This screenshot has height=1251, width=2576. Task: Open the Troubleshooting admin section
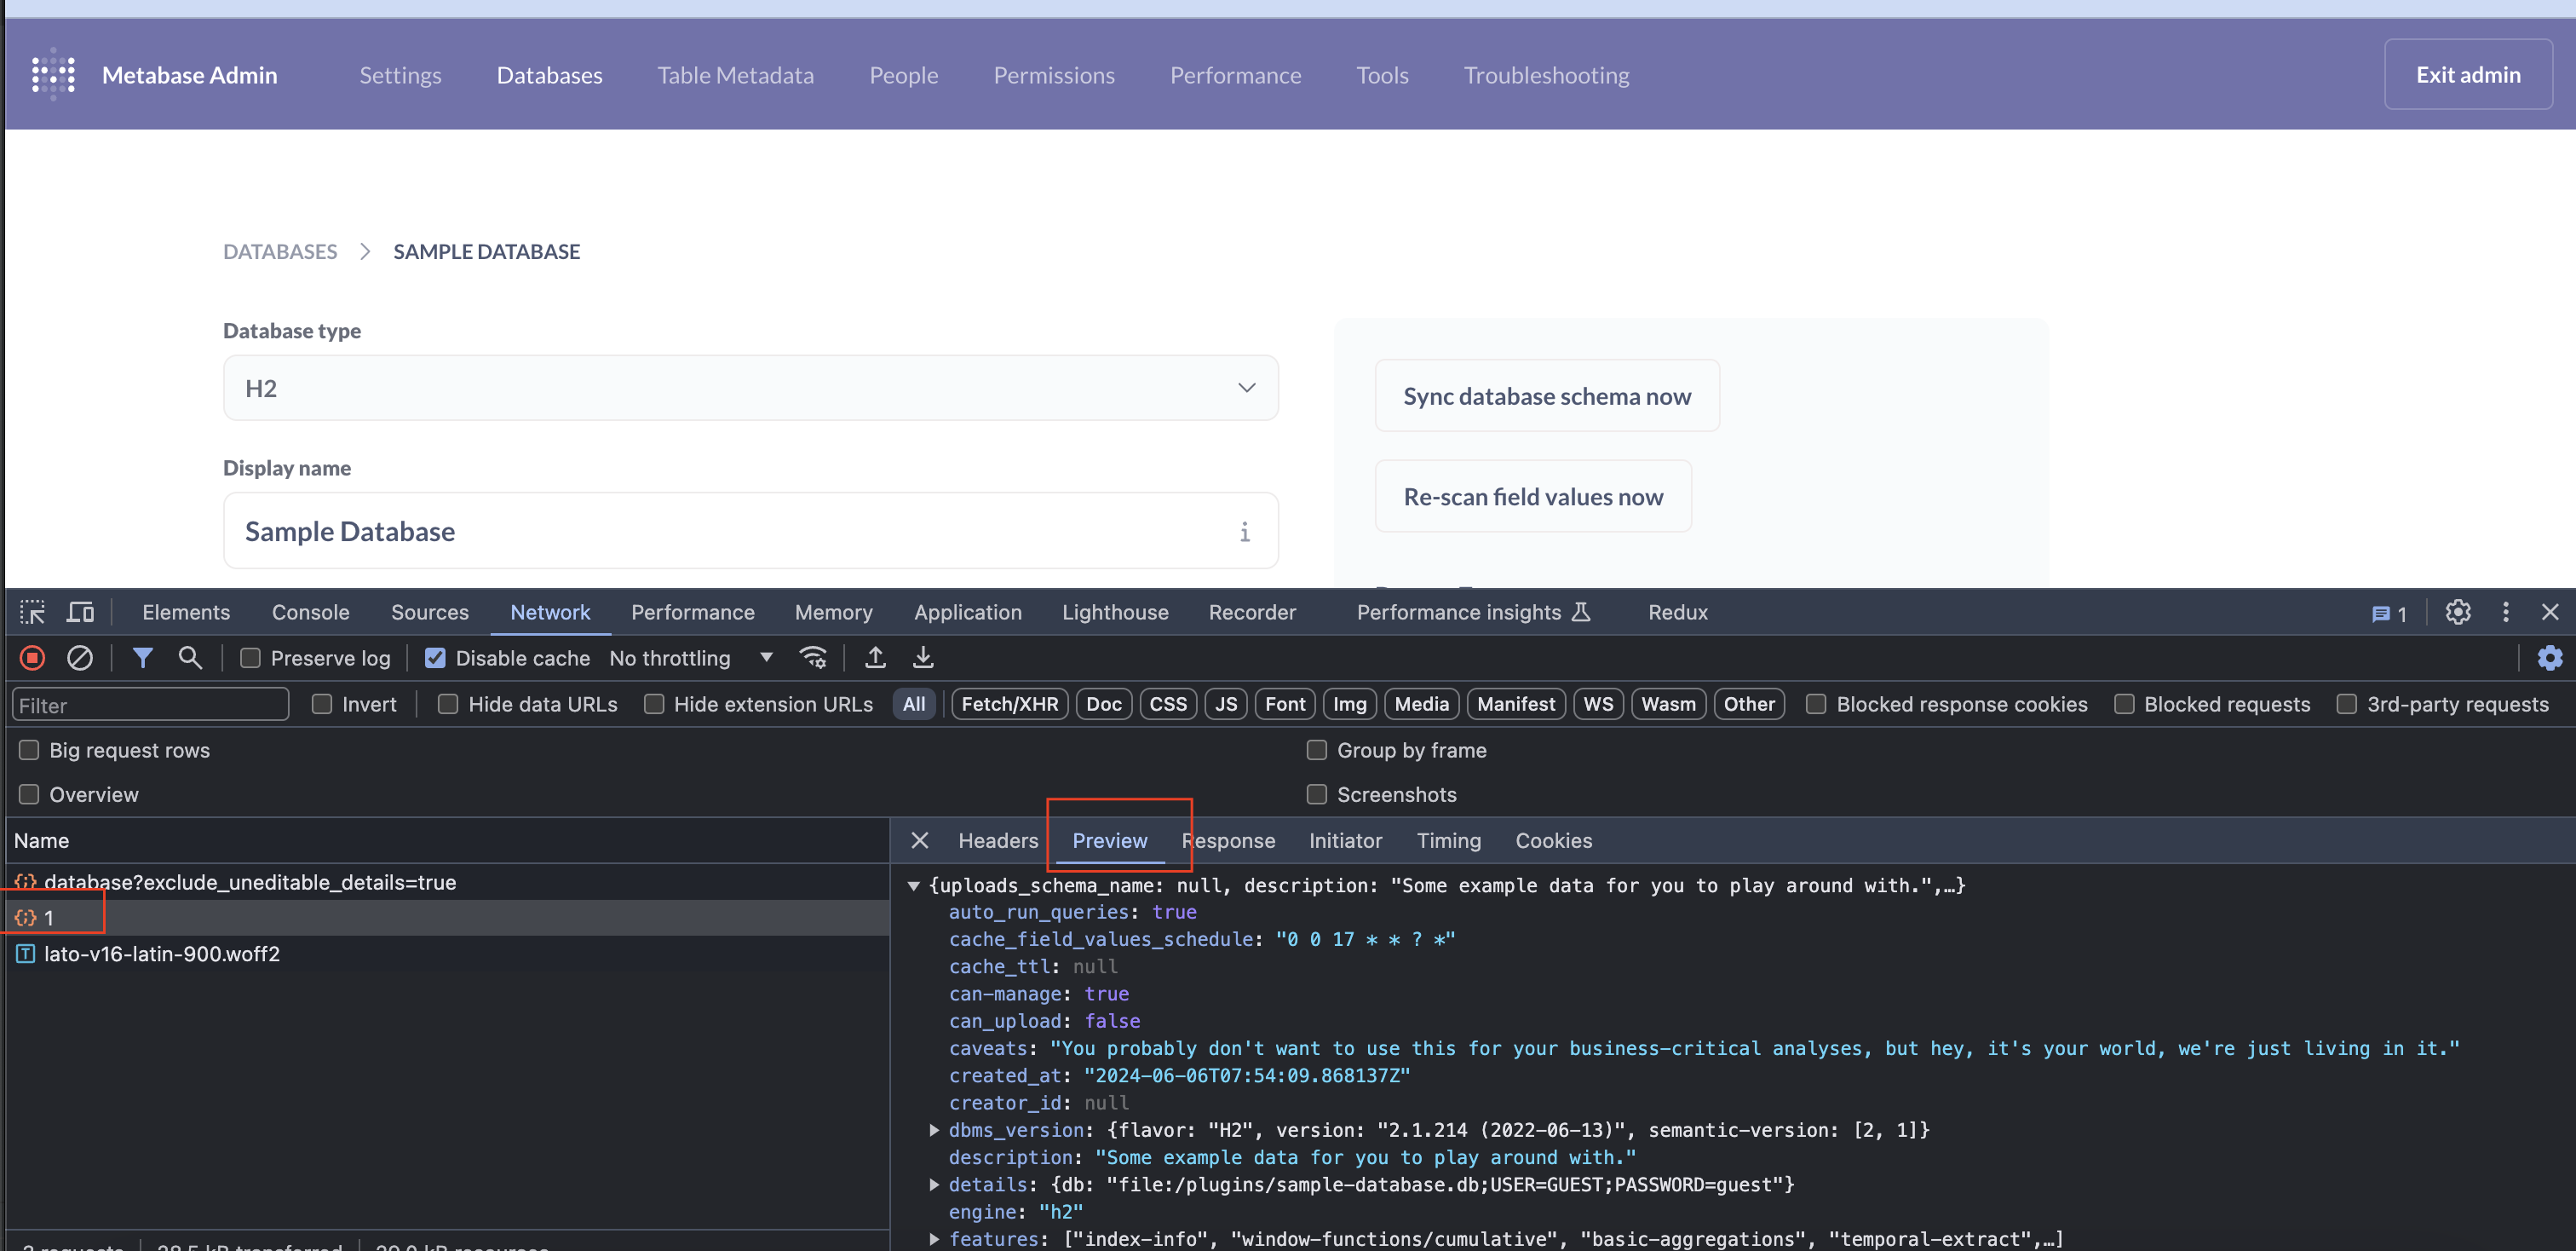tap(1546, 75)
